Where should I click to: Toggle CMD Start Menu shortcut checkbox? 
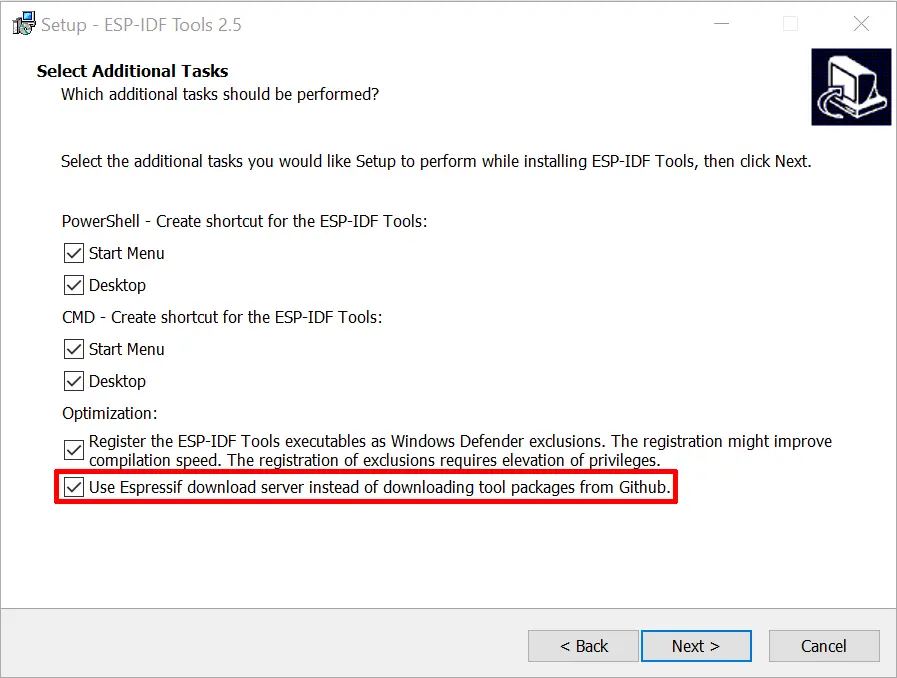pyautogui.click(x=74, y=349)
